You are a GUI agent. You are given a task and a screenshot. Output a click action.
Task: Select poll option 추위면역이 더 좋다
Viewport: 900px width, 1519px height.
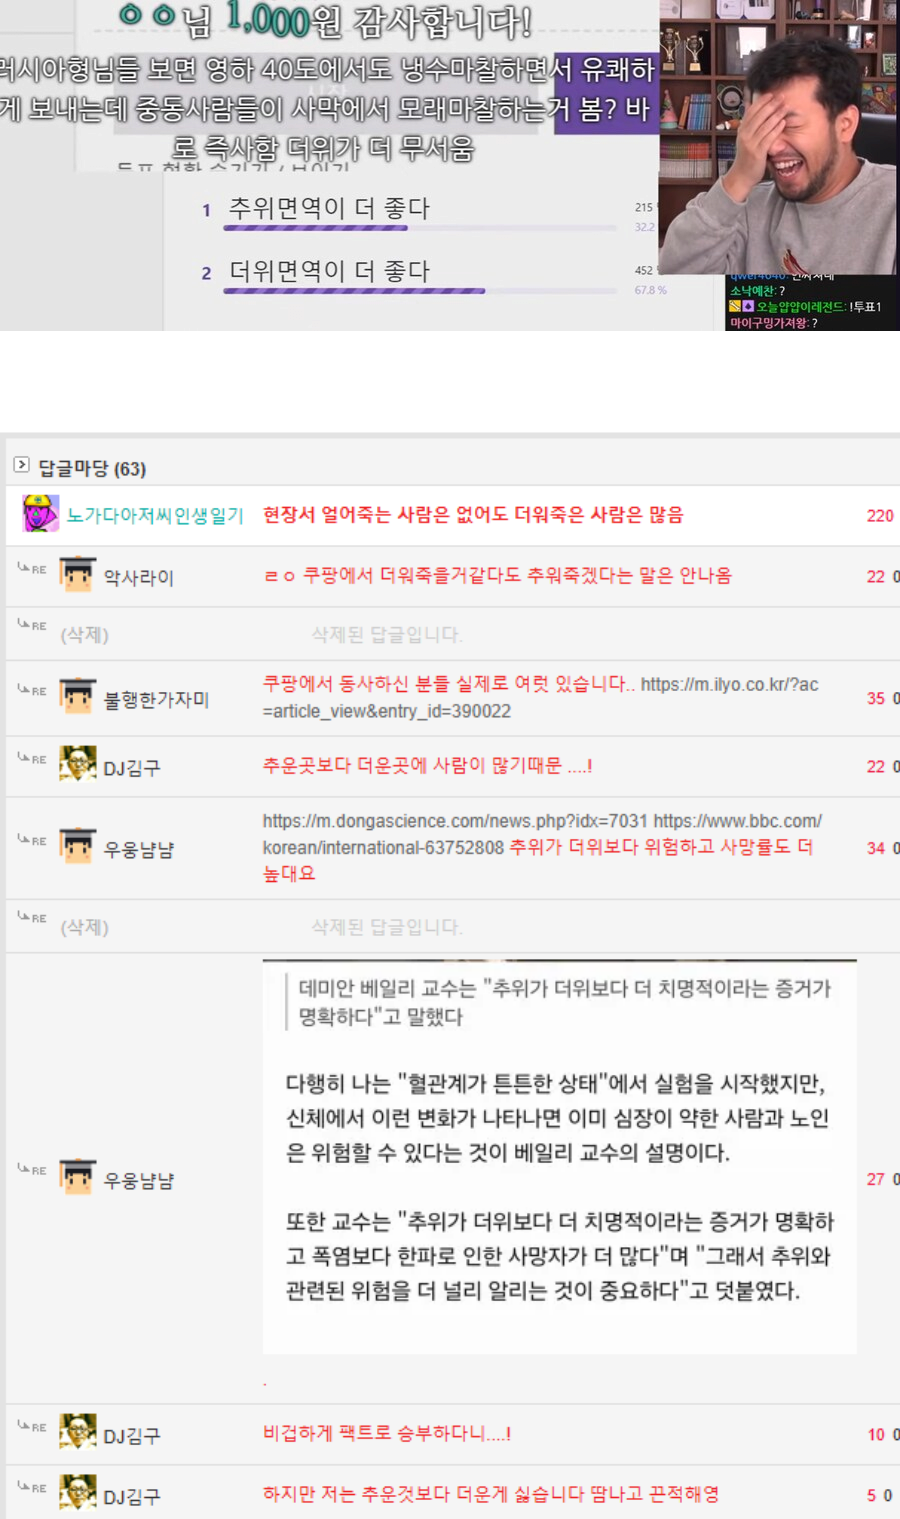click(x=329, y=209)
